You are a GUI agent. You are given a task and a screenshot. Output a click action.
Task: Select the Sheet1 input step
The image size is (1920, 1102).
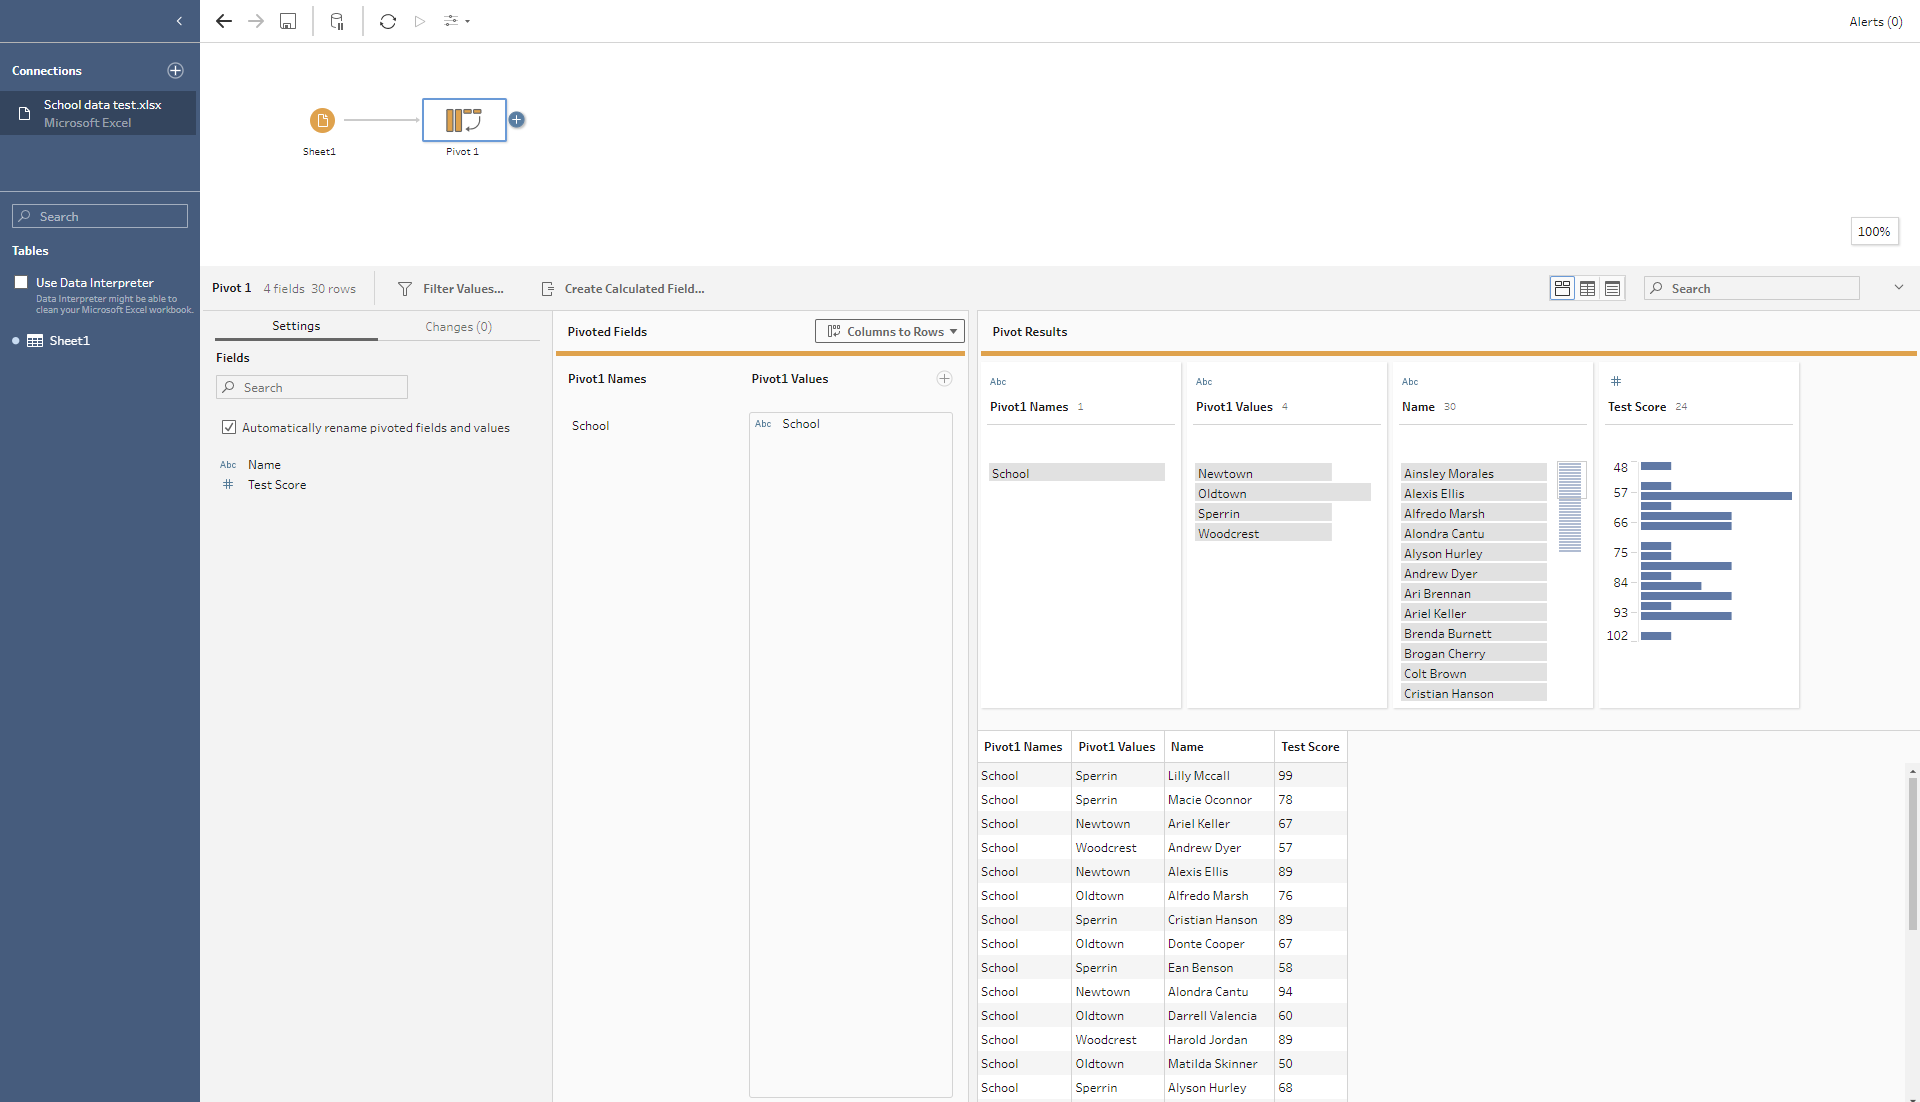[x=322, y=121]
